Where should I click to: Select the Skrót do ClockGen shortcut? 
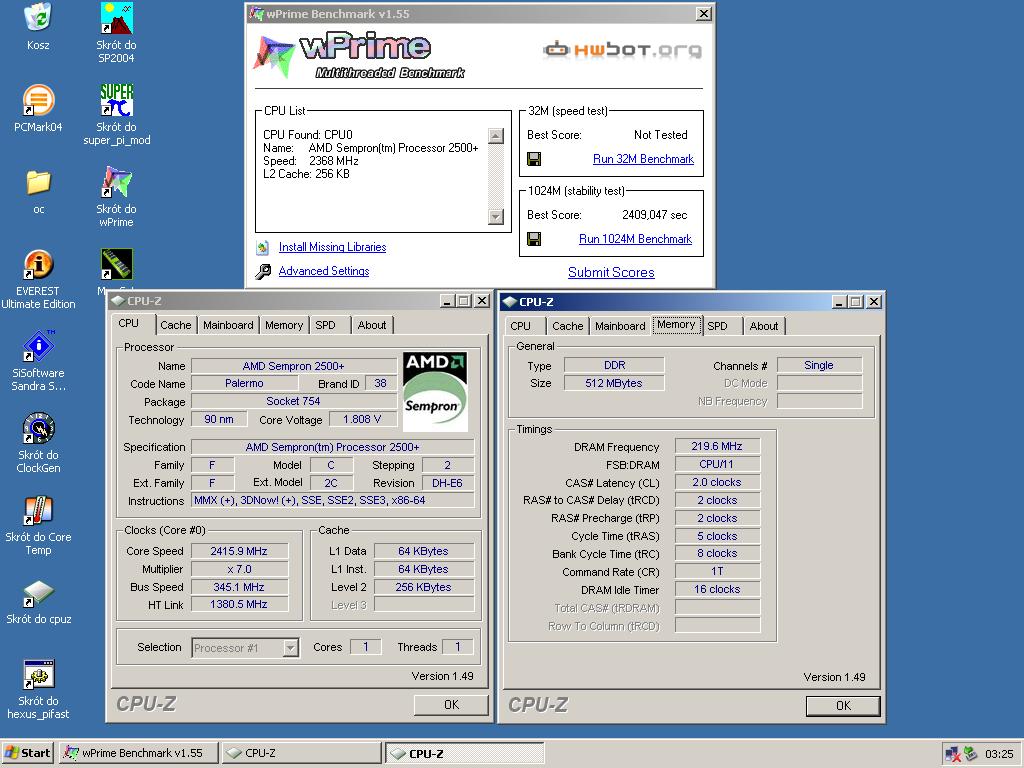click(38, 428)
